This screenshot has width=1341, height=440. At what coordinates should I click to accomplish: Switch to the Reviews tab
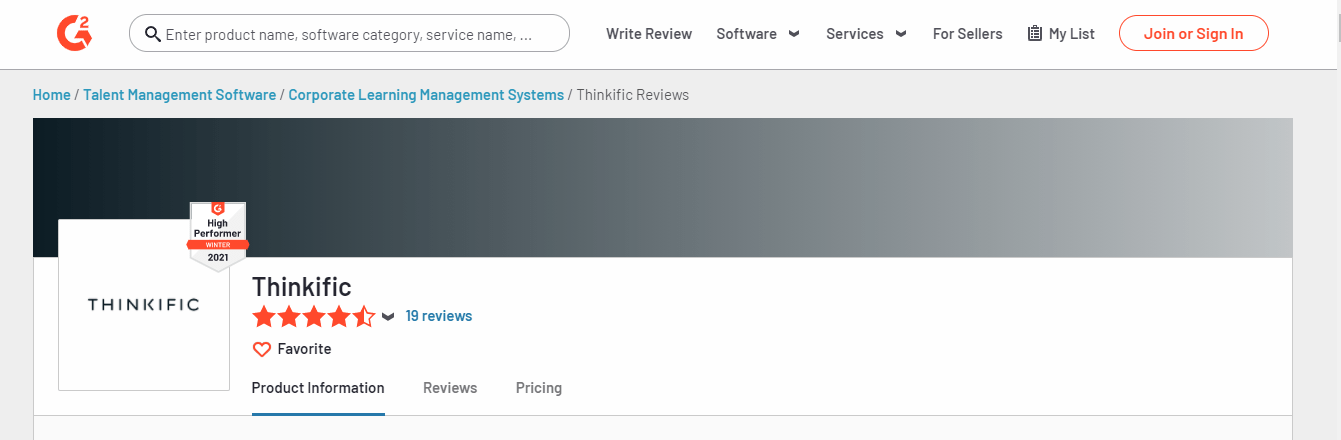450,388
